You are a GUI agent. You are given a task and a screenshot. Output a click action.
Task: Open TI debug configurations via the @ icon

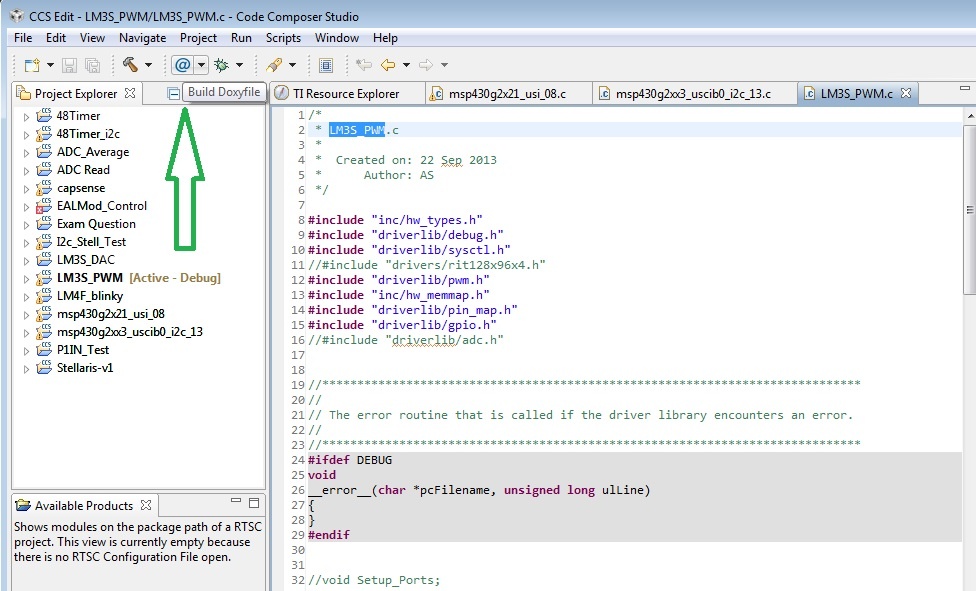tap(183, 64)
